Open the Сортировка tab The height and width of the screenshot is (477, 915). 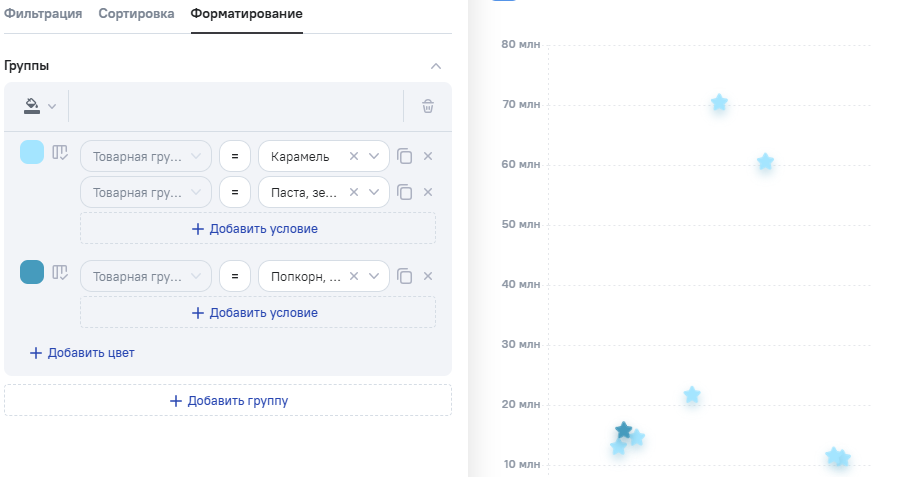tap(136, 14)
